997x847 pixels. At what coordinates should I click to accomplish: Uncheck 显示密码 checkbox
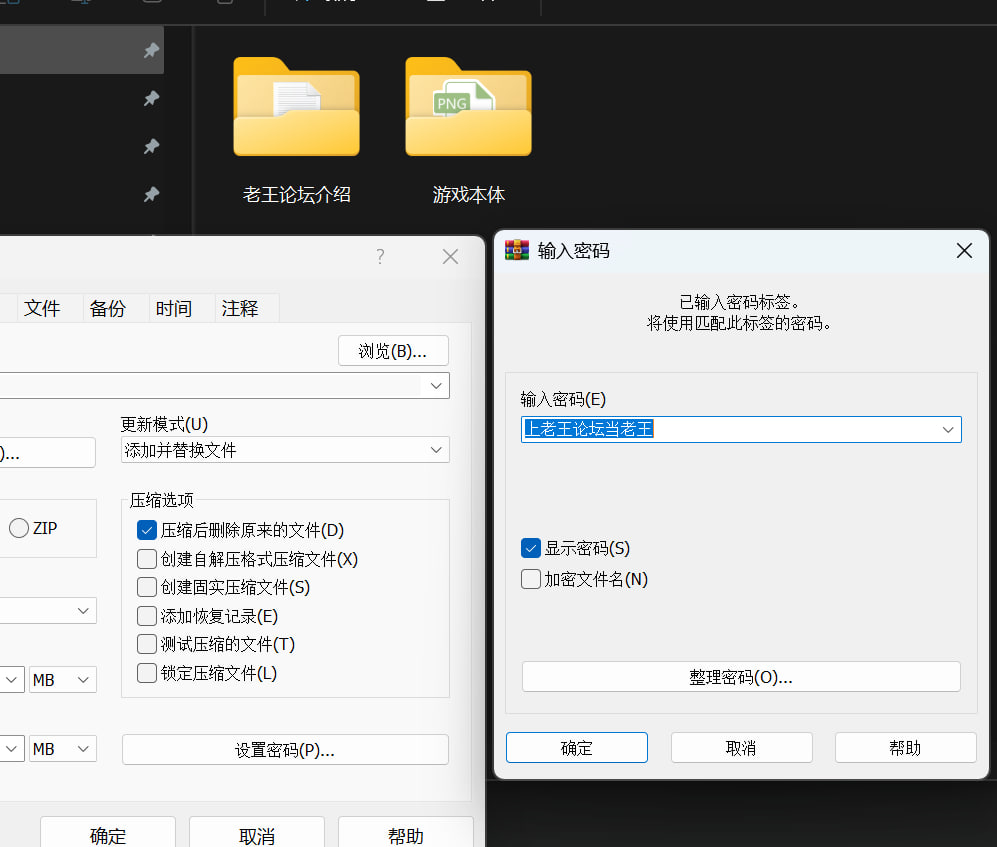531,548
